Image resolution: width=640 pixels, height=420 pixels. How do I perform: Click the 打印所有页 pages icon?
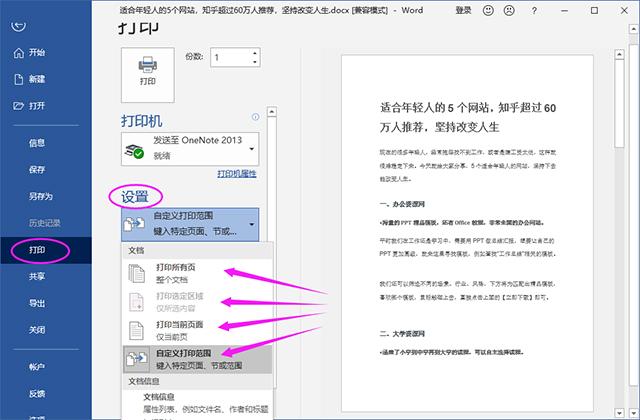(136, 273)
